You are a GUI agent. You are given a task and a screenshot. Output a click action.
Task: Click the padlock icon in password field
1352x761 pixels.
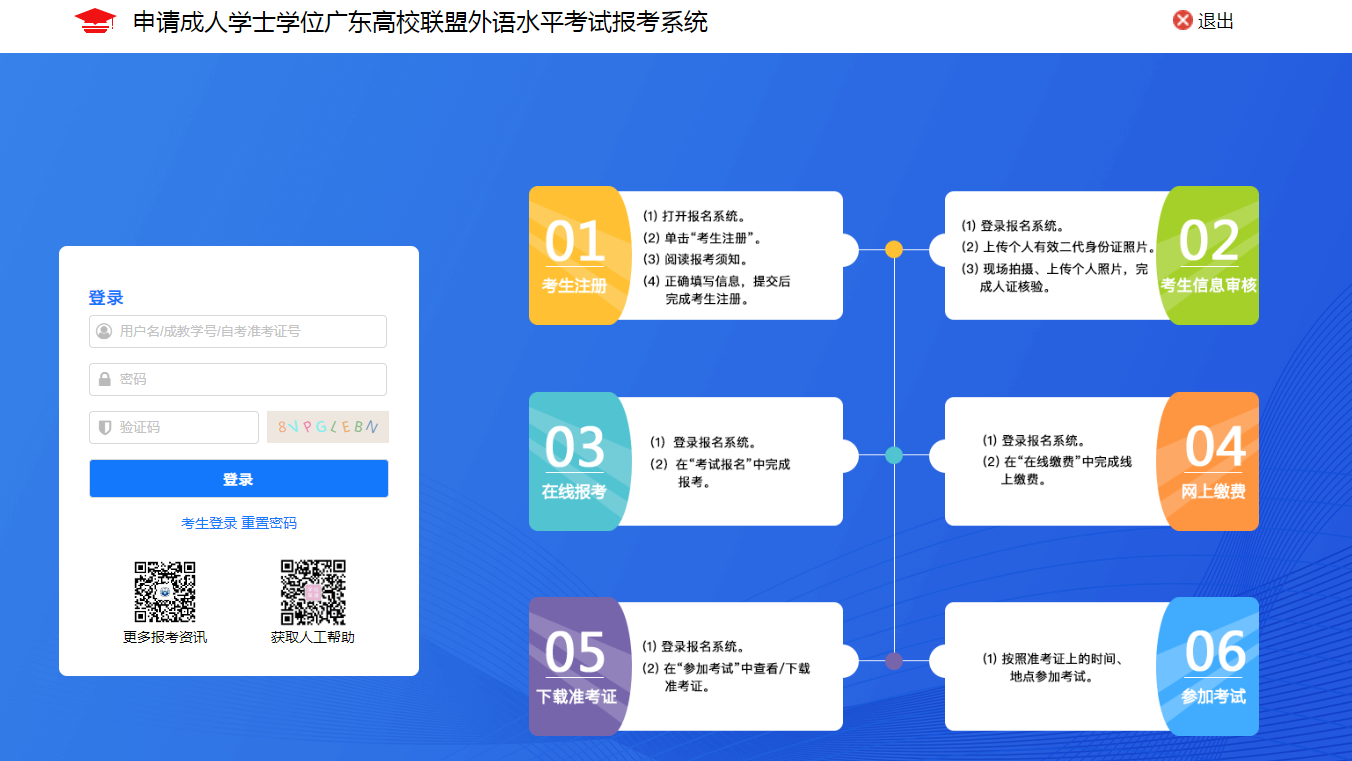(104, 379)
